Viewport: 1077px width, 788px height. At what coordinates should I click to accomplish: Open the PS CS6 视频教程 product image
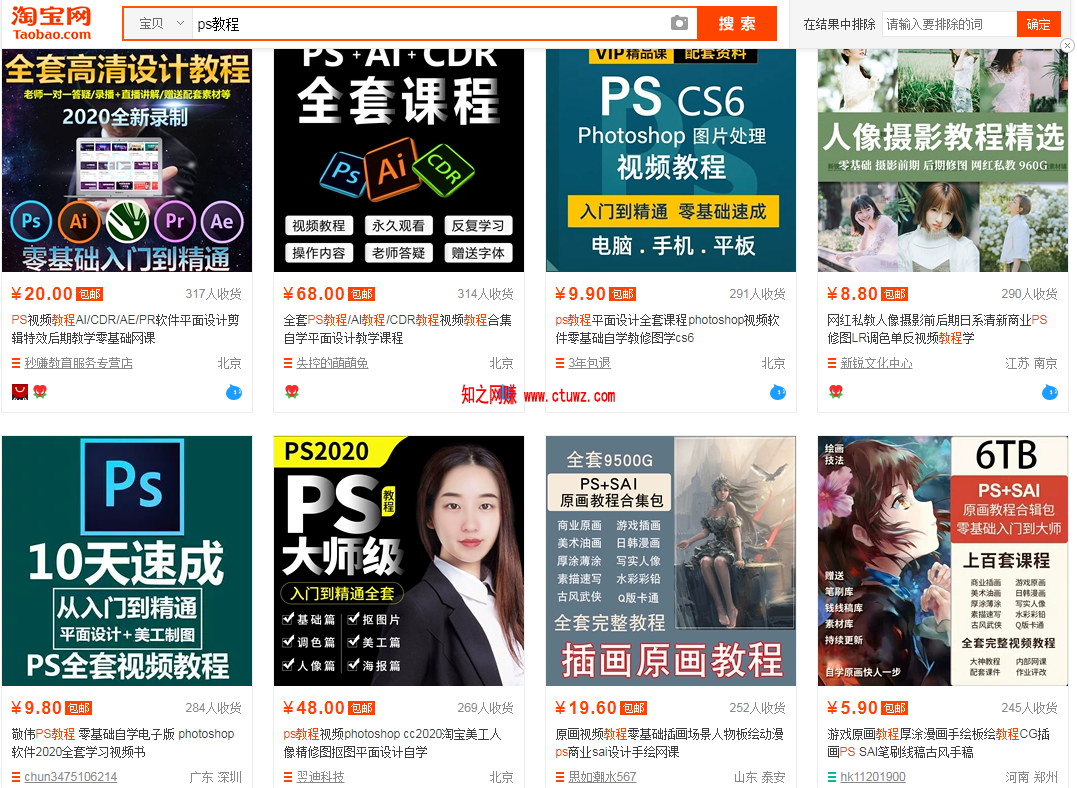(671, 161)
